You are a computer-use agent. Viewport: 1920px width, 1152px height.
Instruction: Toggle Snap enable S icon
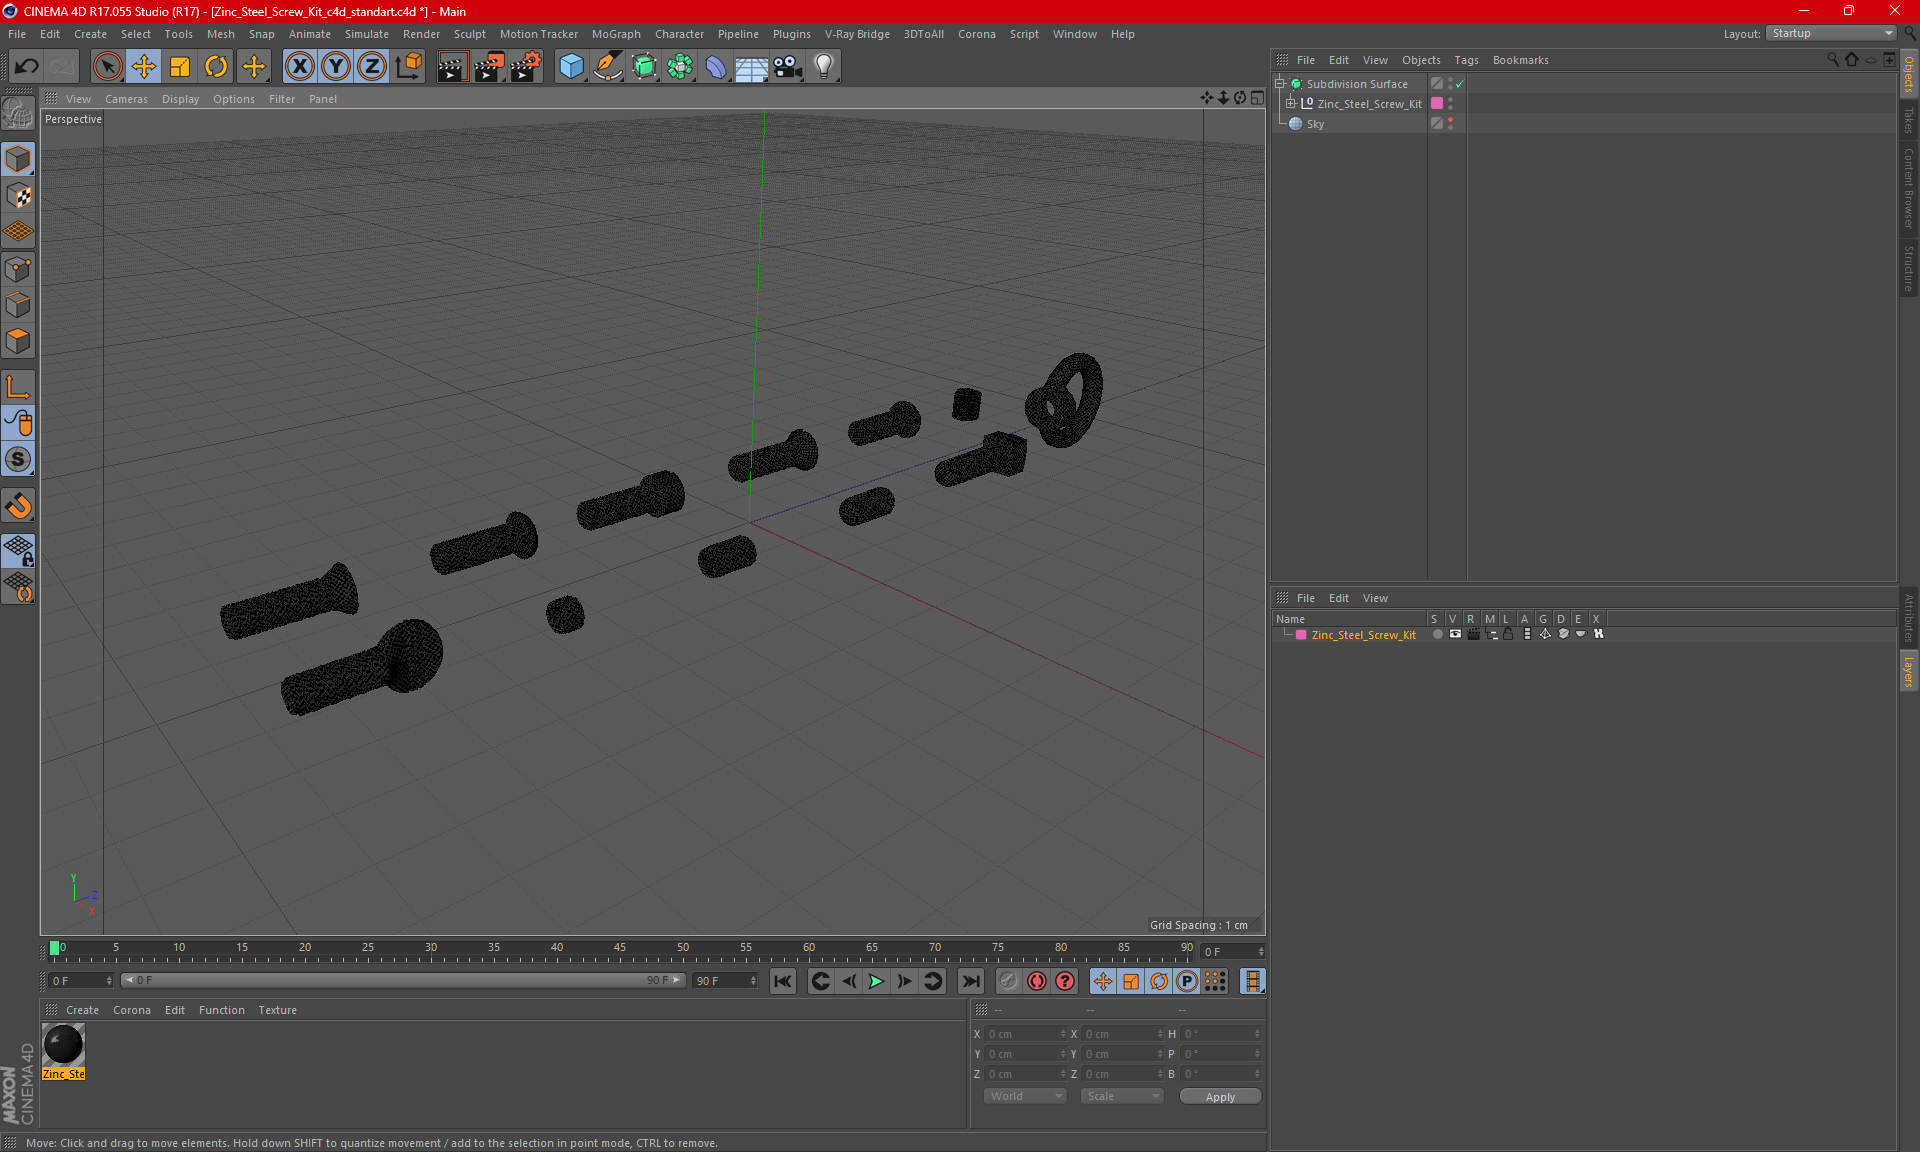(x=18, y=459)
